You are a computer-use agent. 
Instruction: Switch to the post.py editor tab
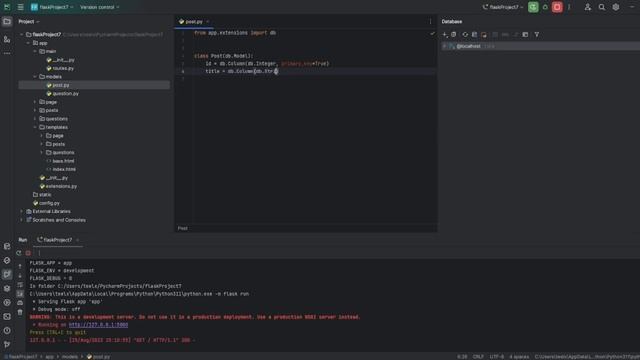(x=194, y=22)
